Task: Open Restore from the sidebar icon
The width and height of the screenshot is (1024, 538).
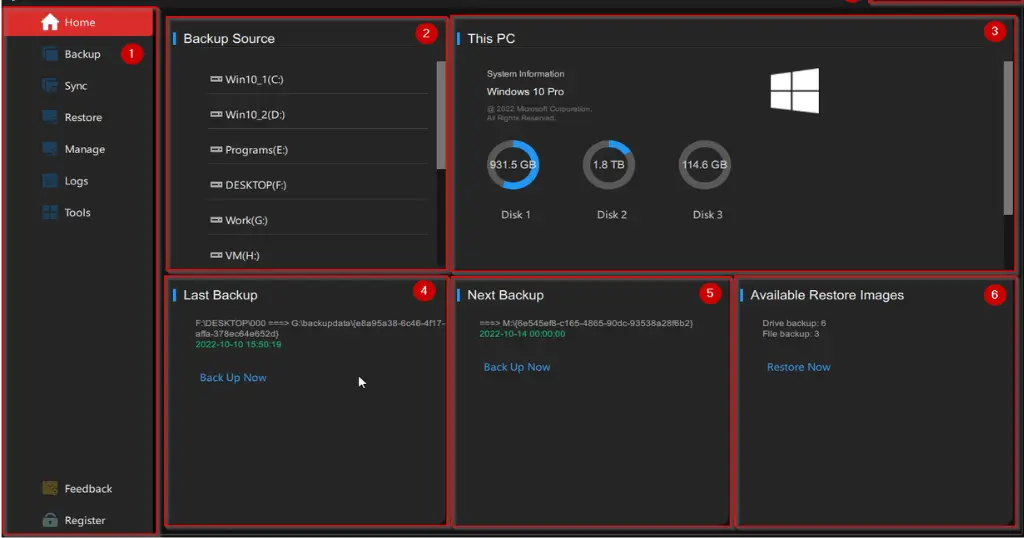Action: coord(50,118)
